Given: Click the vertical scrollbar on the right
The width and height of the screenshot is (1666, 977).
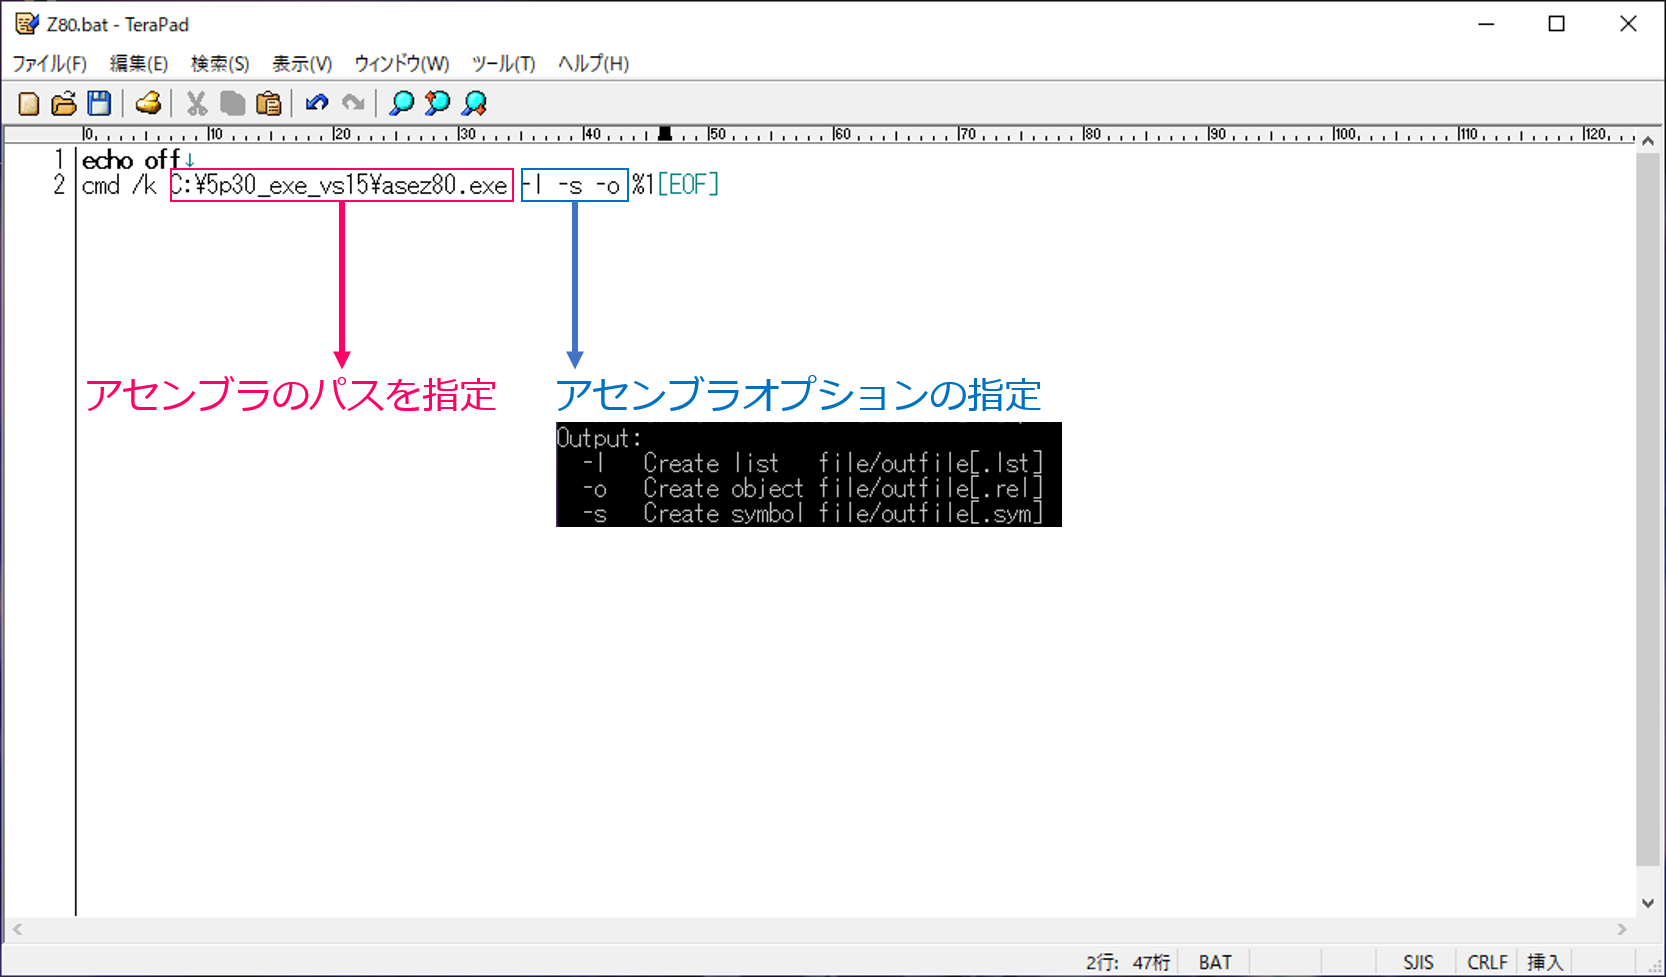Looking at the screenshot, I should pos(1649,500).
